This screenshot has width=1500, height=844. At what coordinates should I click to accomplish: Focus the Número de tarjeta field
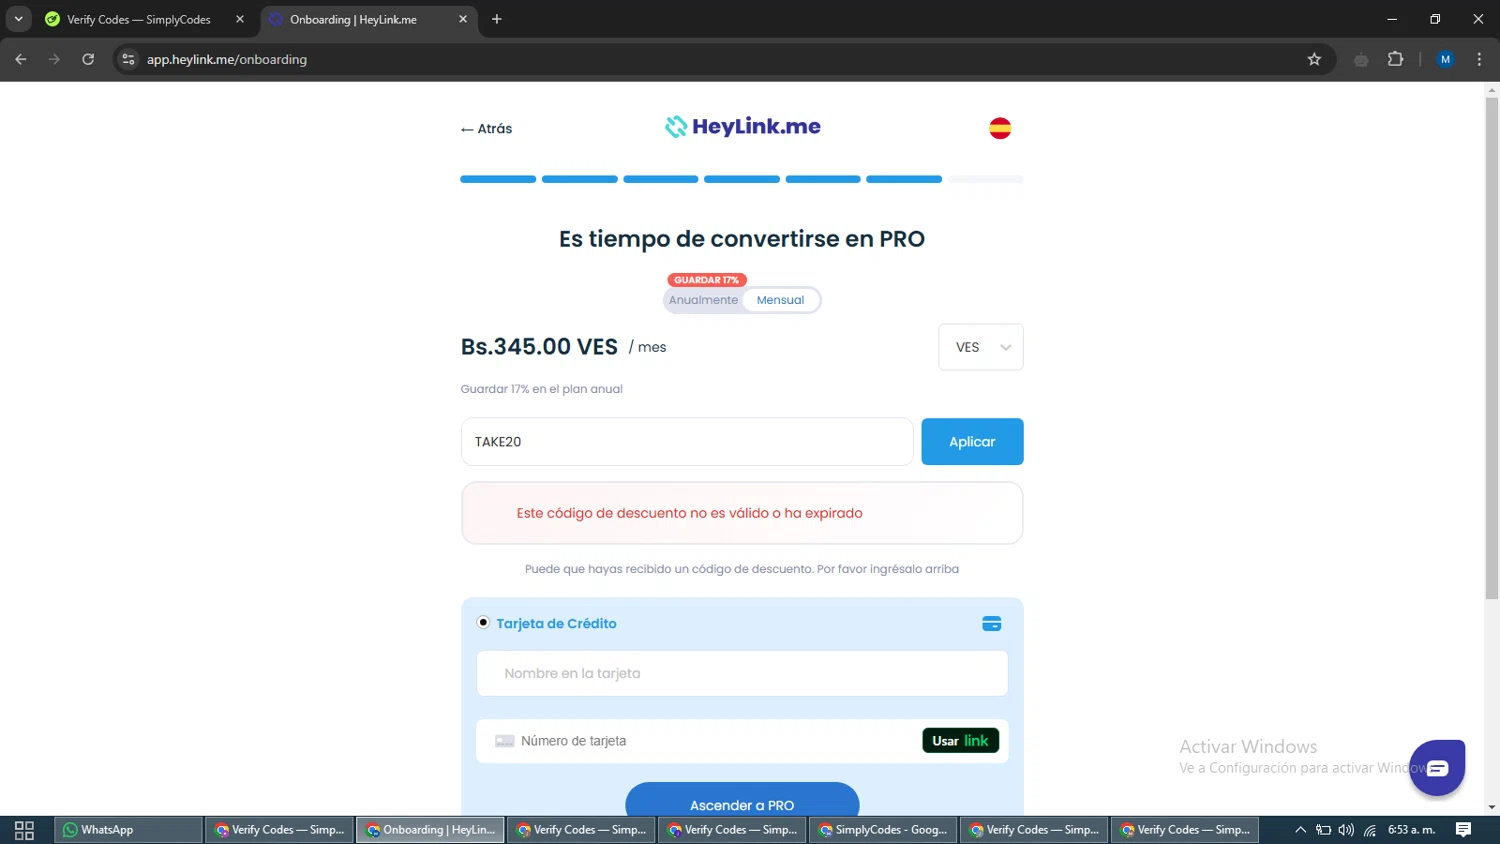[x=700, y=741]
